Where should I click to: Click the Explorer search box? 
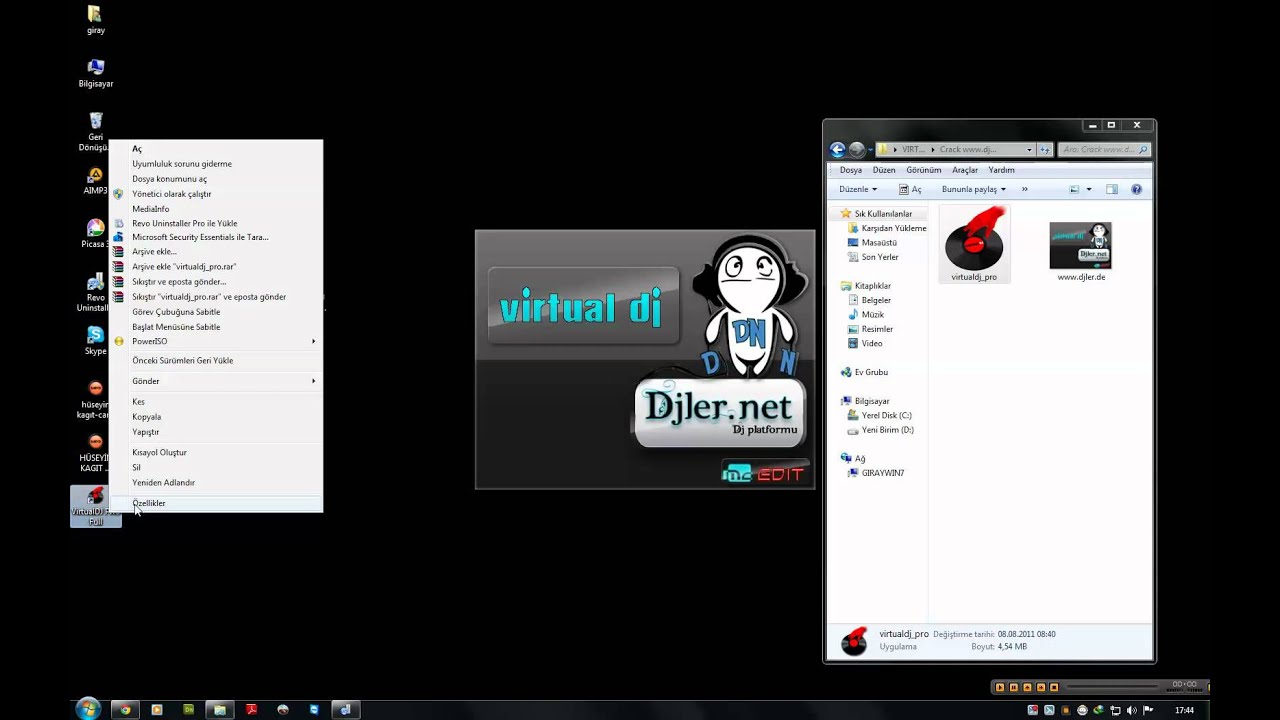[x=1103, y=150]
